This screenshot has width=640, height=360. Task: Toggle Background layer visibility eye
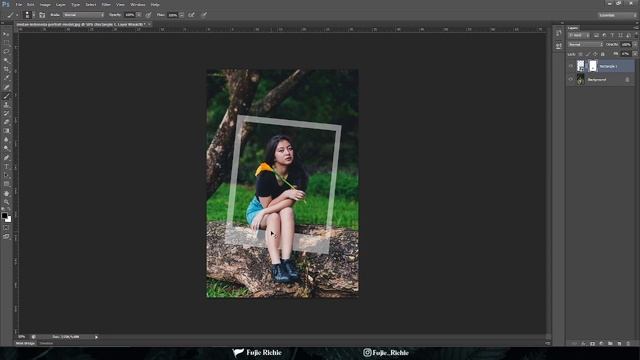[571, 80]
